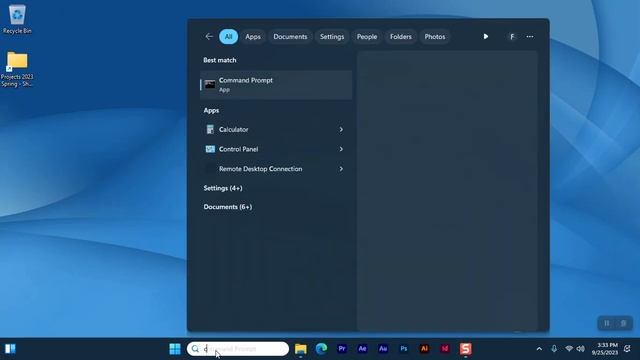640x360 pixels.
Task: Switch to the Apps filter tab
Action: 253,37
